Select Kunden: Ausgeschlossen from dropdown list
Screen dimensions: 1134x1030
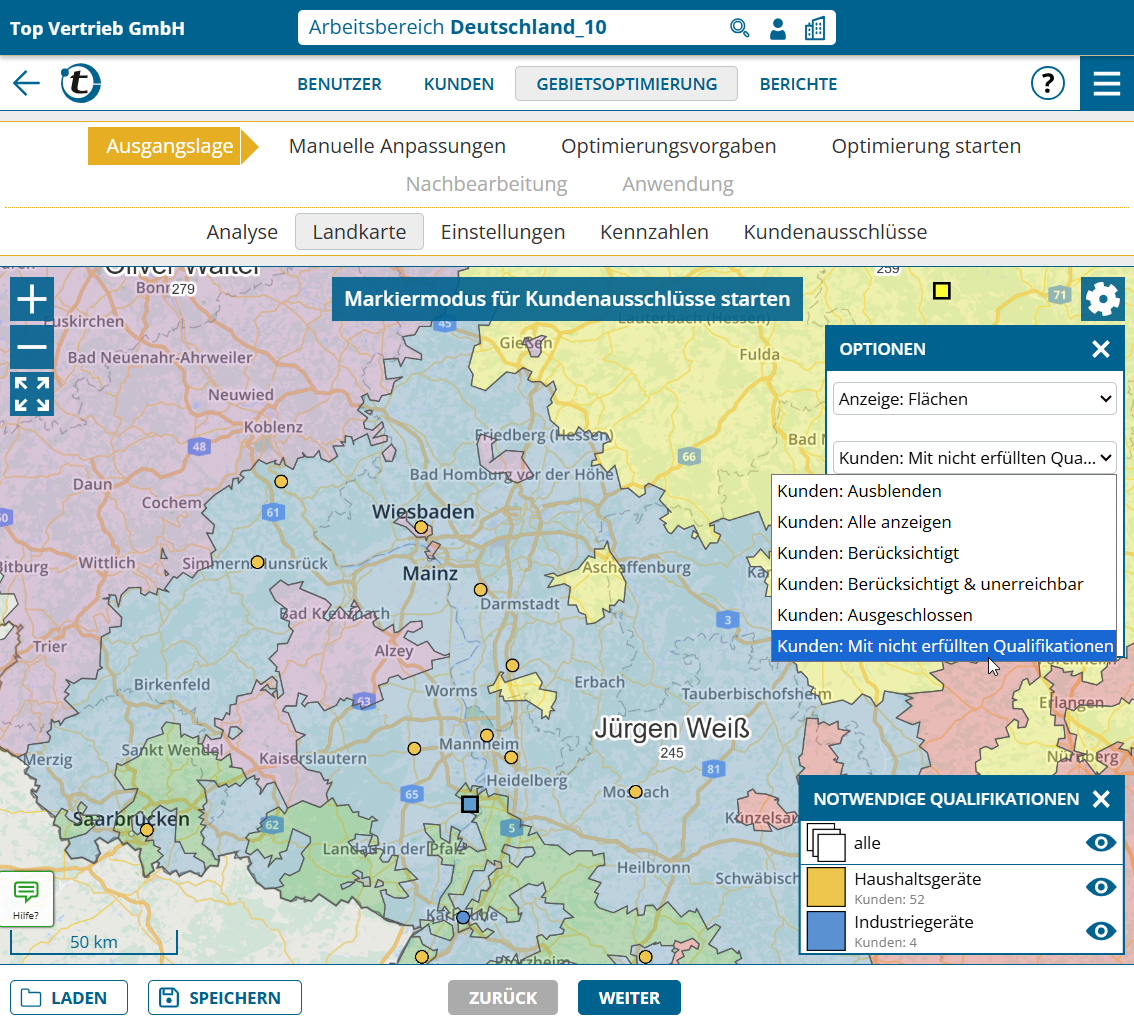[874, 615]
